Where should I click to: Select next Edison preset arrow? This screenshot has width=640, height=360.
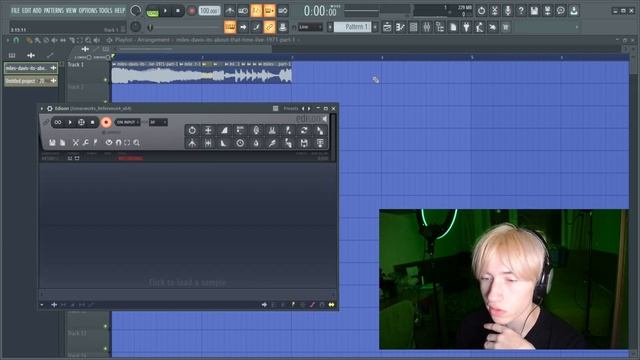coord(309,109)
